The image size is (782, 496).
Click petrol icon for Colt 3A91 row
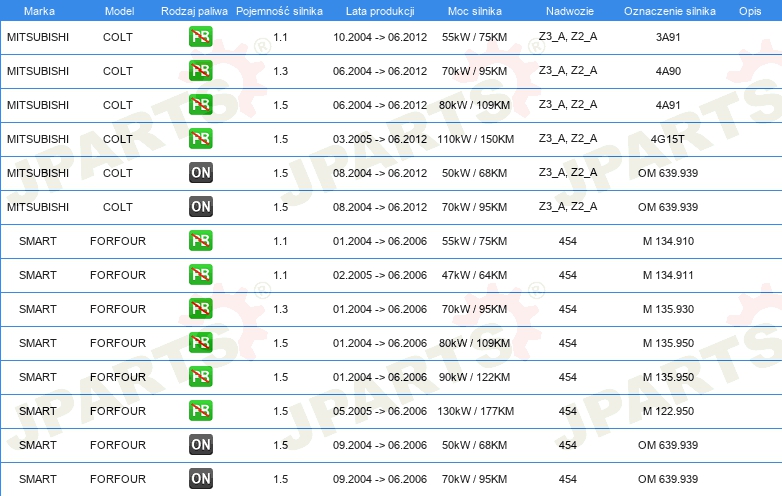pos(200,37)
